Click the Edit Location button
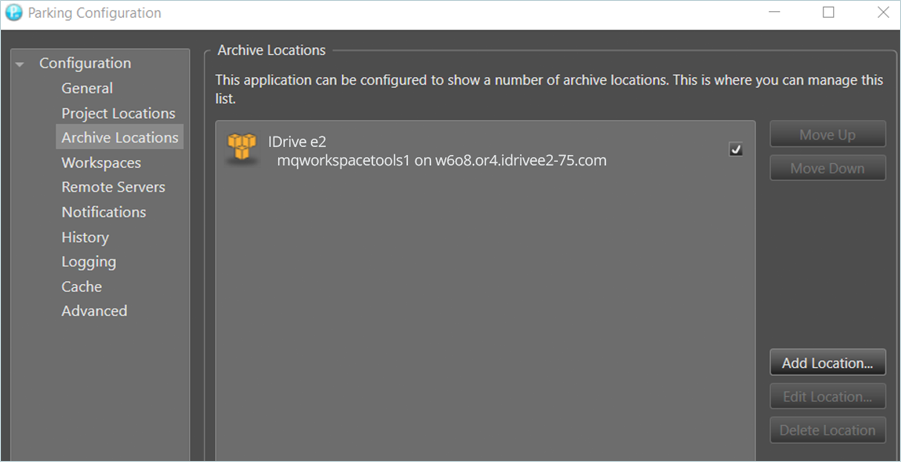Image resolution: width=901 pixels, height=462 pixels. pos(827,397)
